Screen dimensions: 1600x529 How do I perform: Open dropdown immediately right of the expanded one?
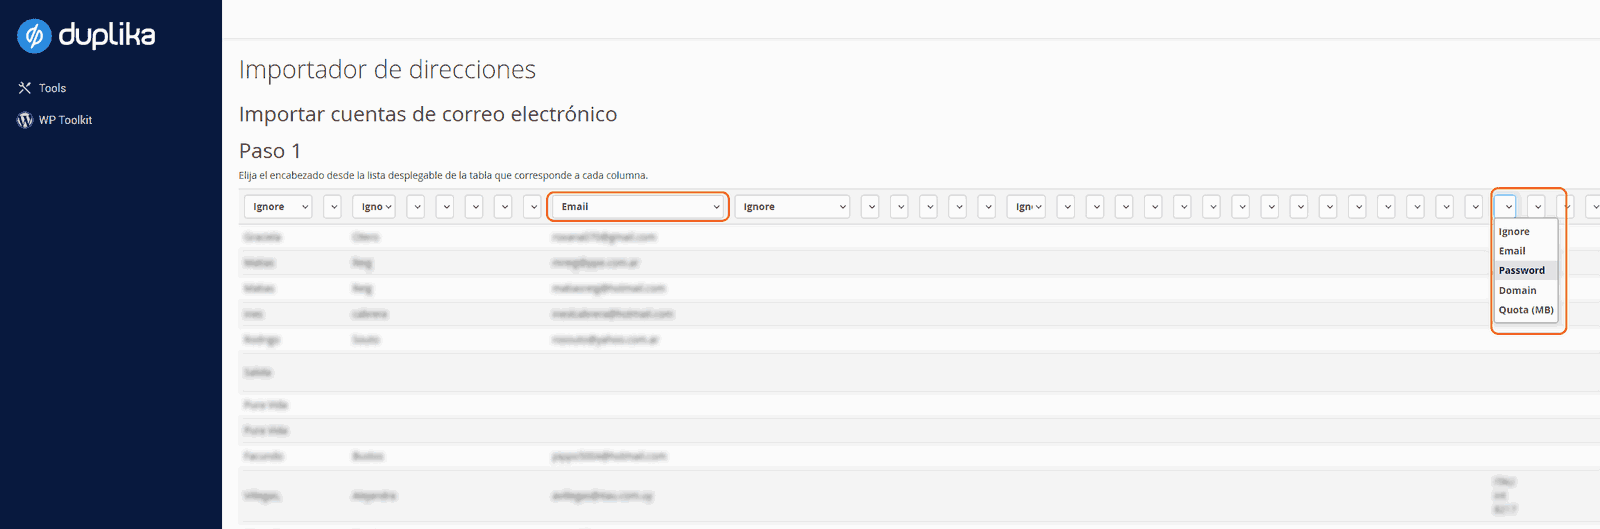[1537, 207]
